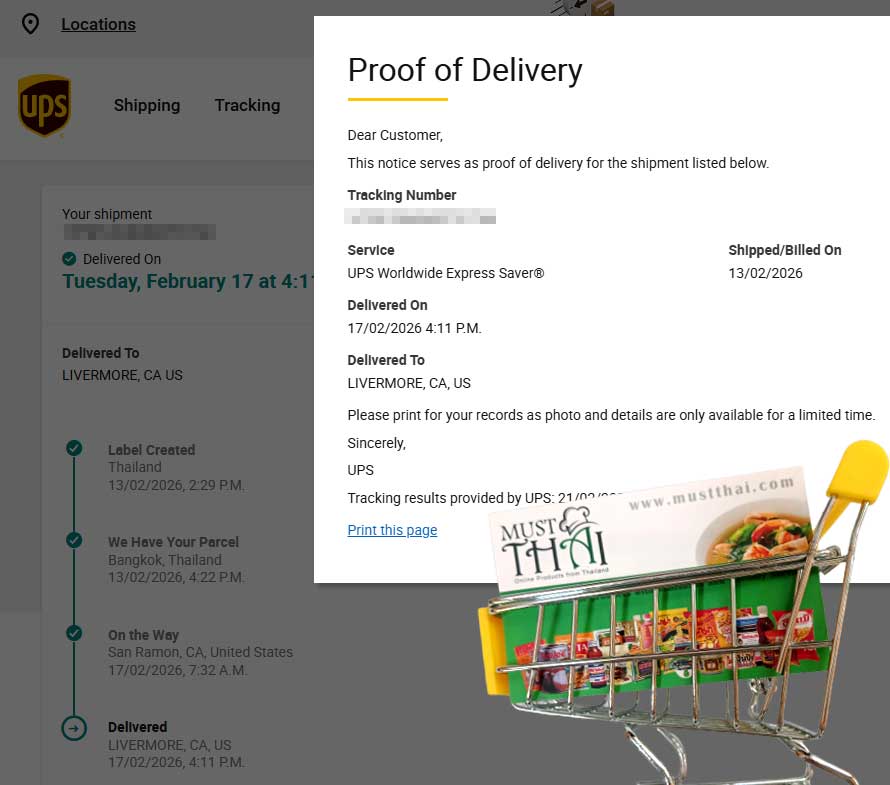Select the Label Created checkmark milestone

[74, 448]
